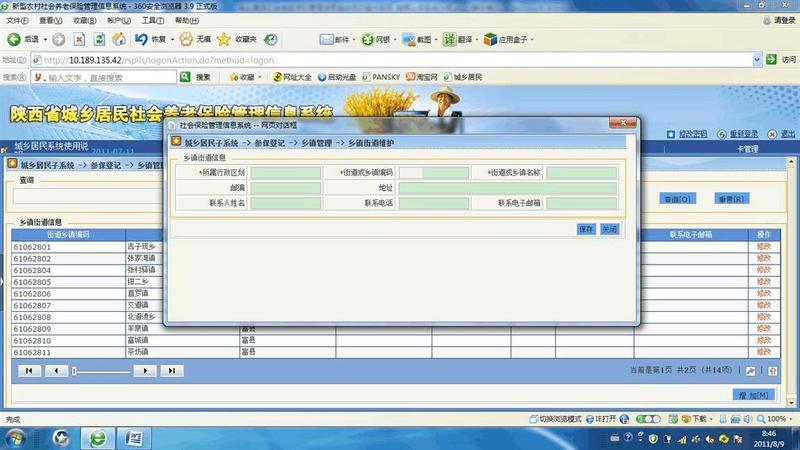Click the 截图 screenshot tool icon
The width and height of the screenshot is (800, 450).
click(x=409, y=39)
